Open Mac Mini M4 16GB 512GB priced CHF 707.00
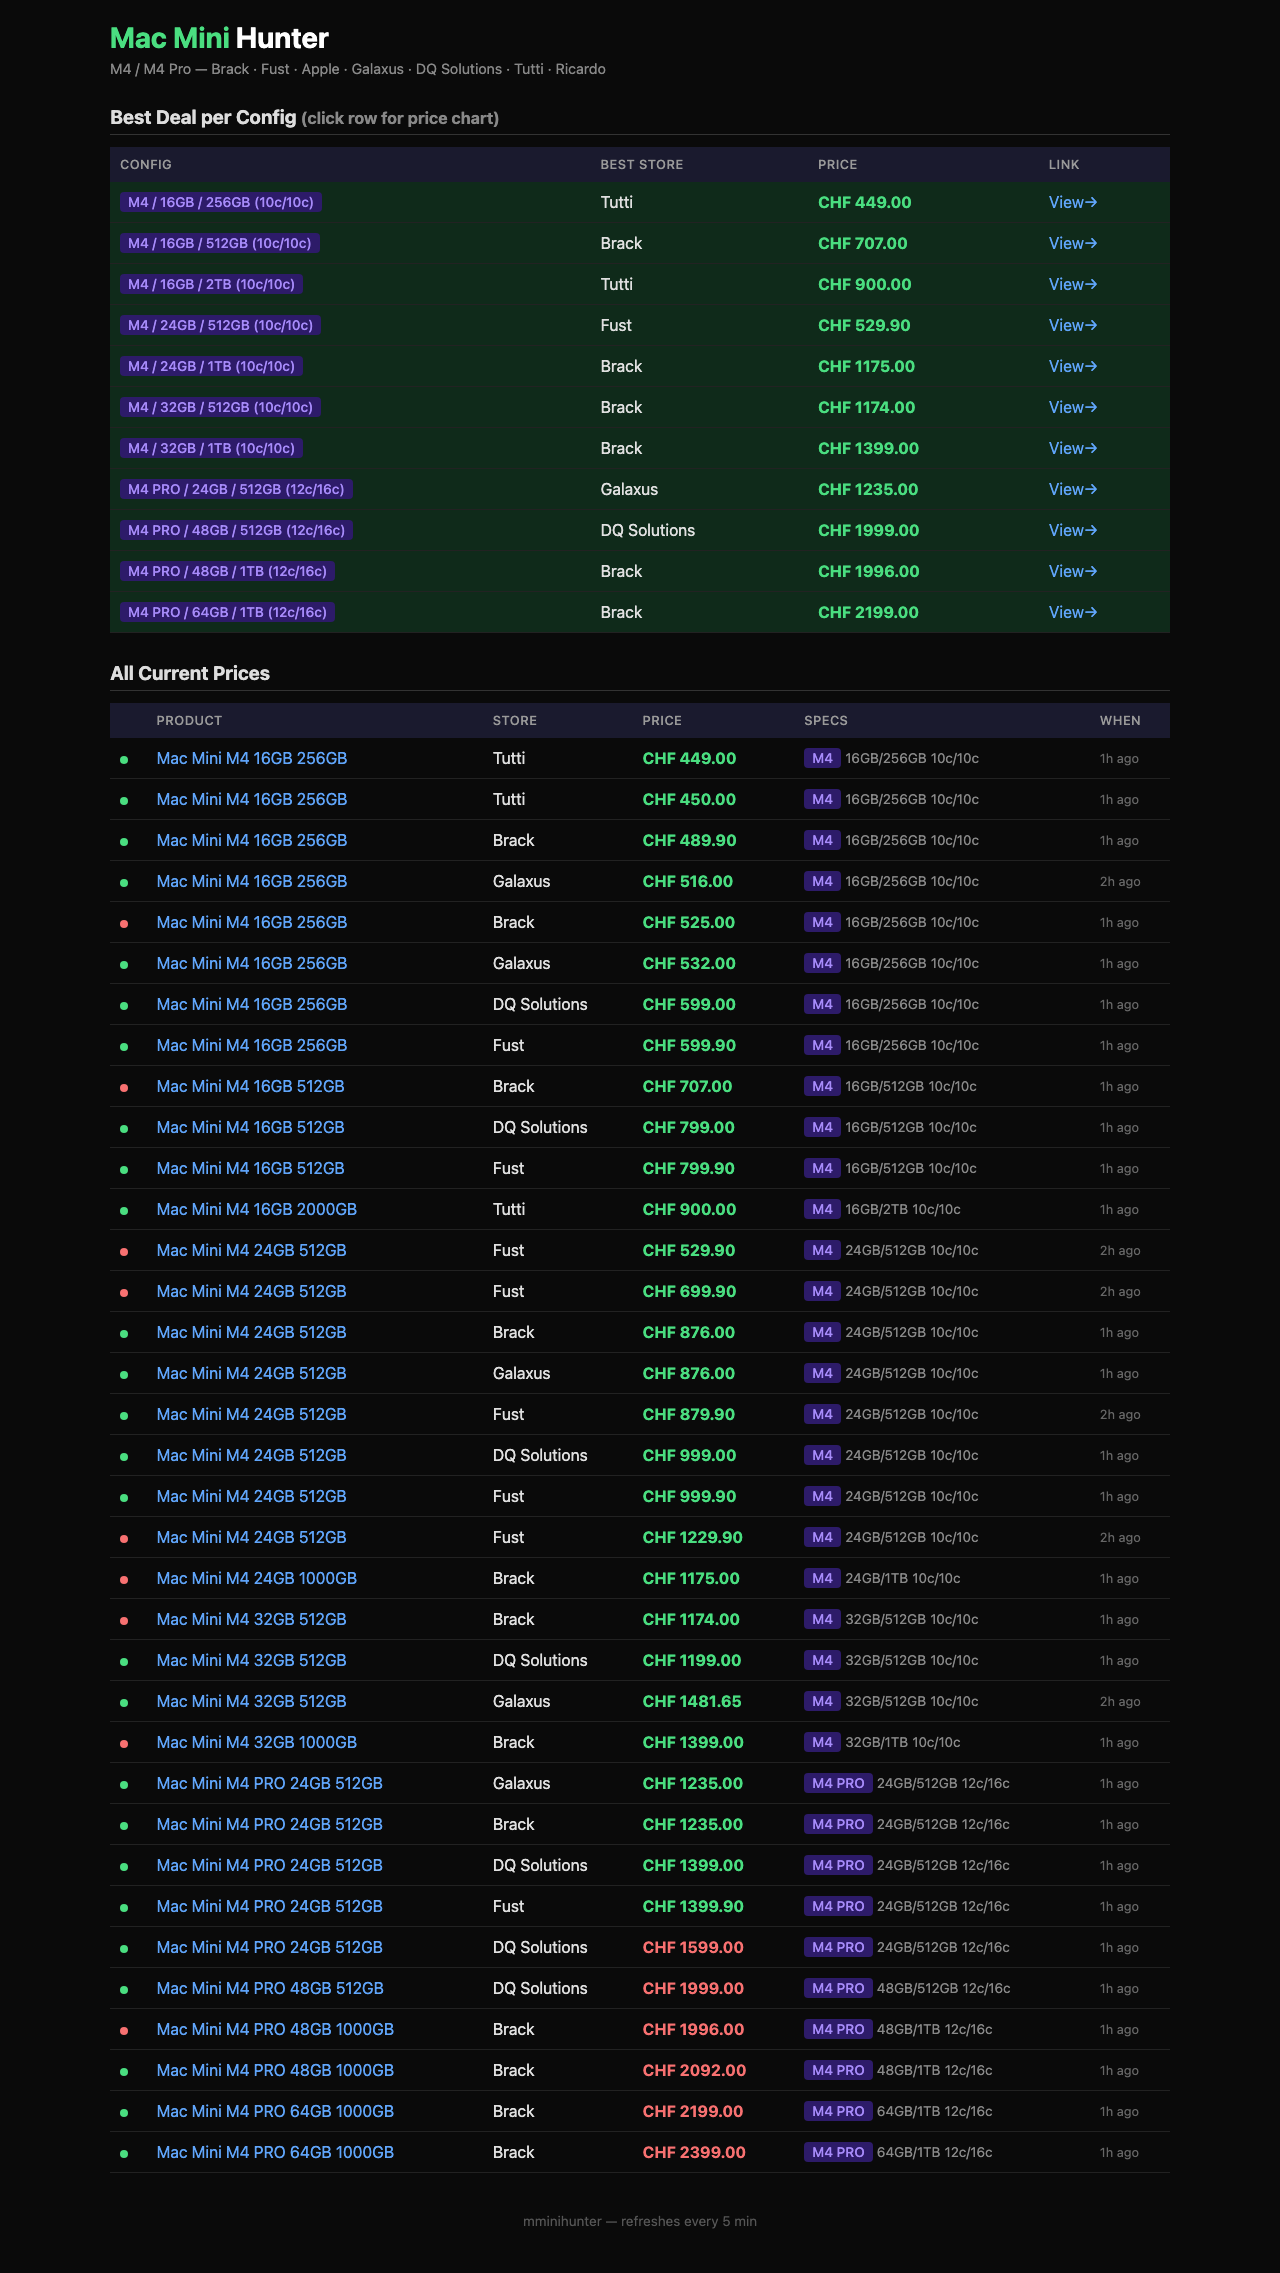 point(251,1086)
